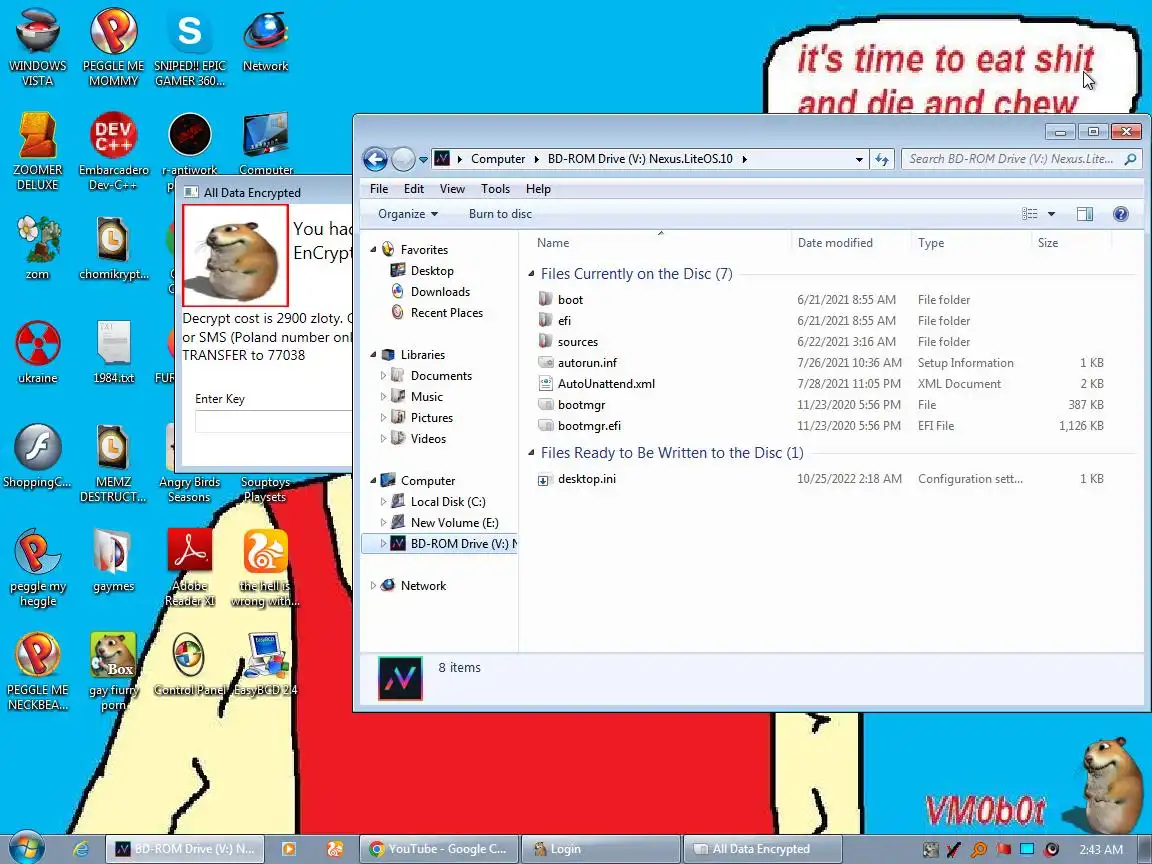
Task: Launch the ShoppingC... Flash icon
Action: 37,456
